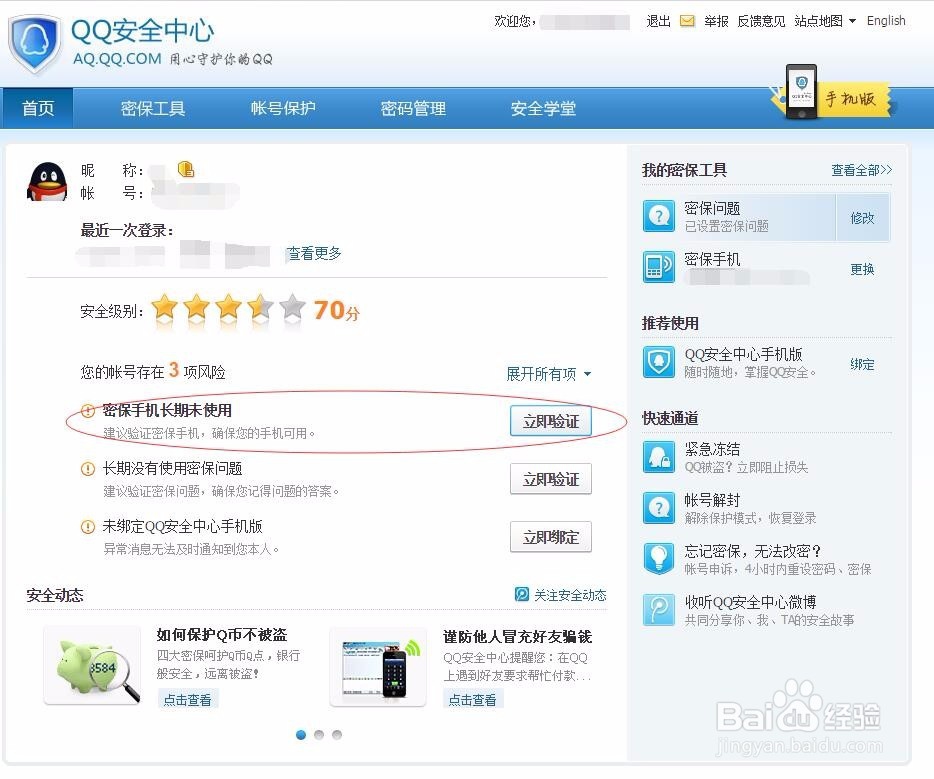Click 点击查看 under 如何保护Q币不被盗
The width and height of the screenshot is (934, 779).
188,700
